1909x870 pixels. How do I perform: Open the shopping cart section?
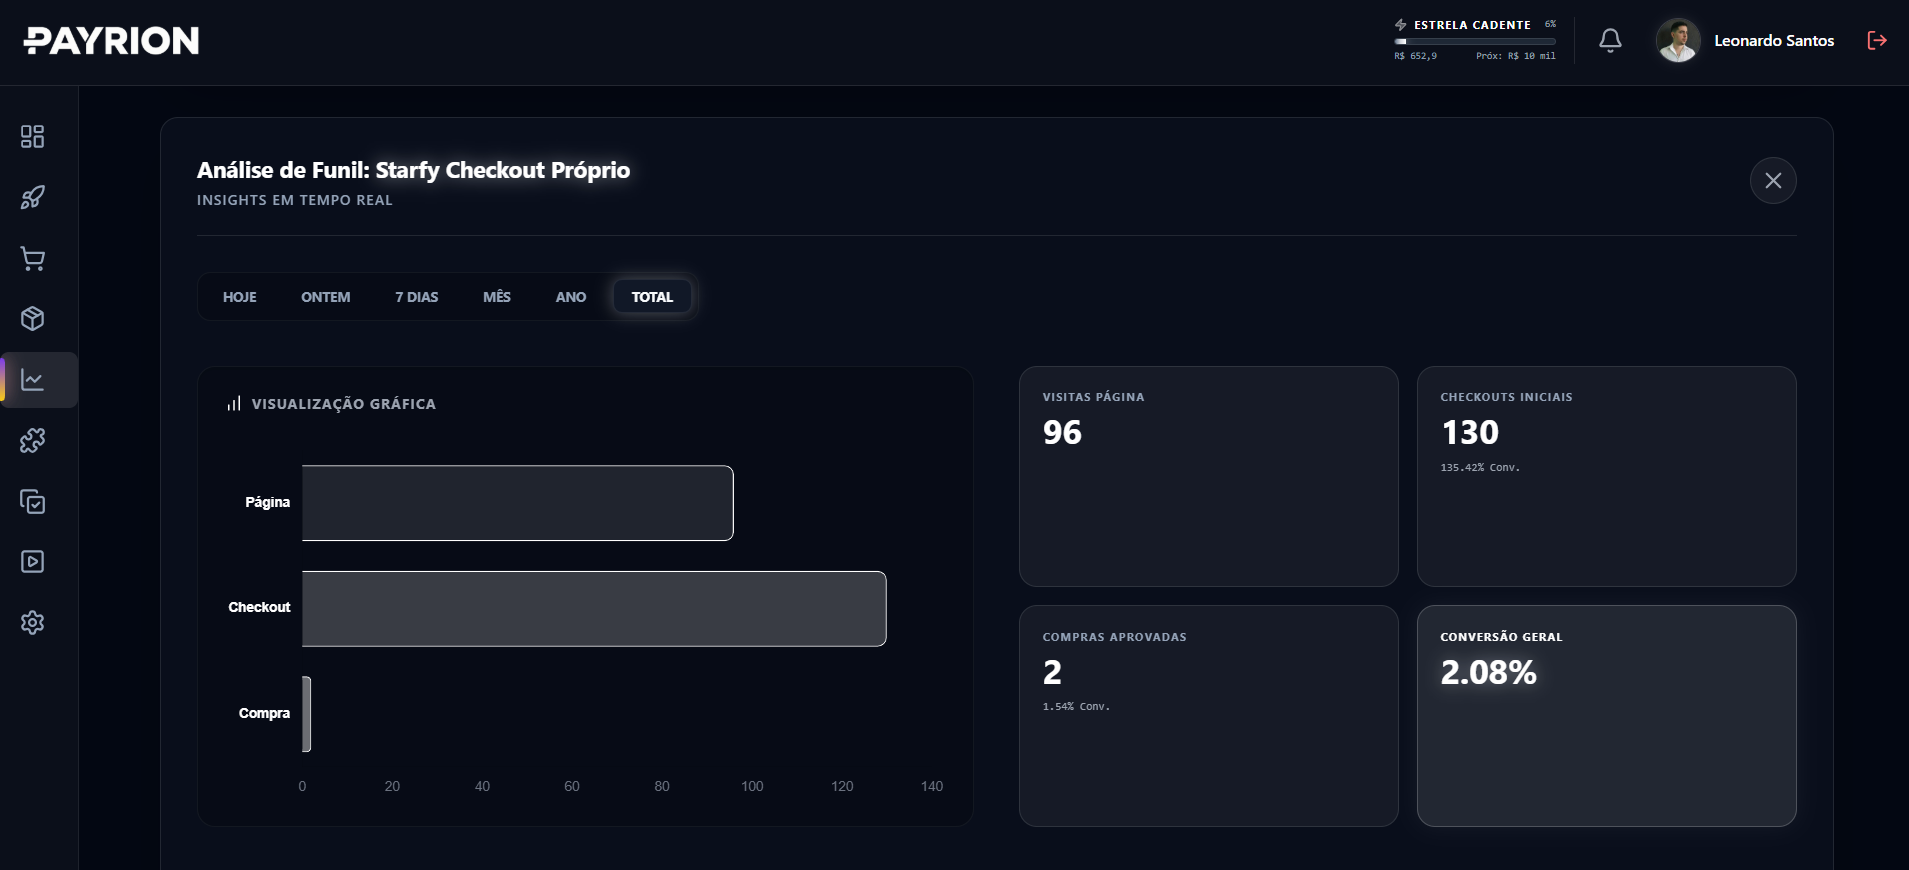coord(32,258)
